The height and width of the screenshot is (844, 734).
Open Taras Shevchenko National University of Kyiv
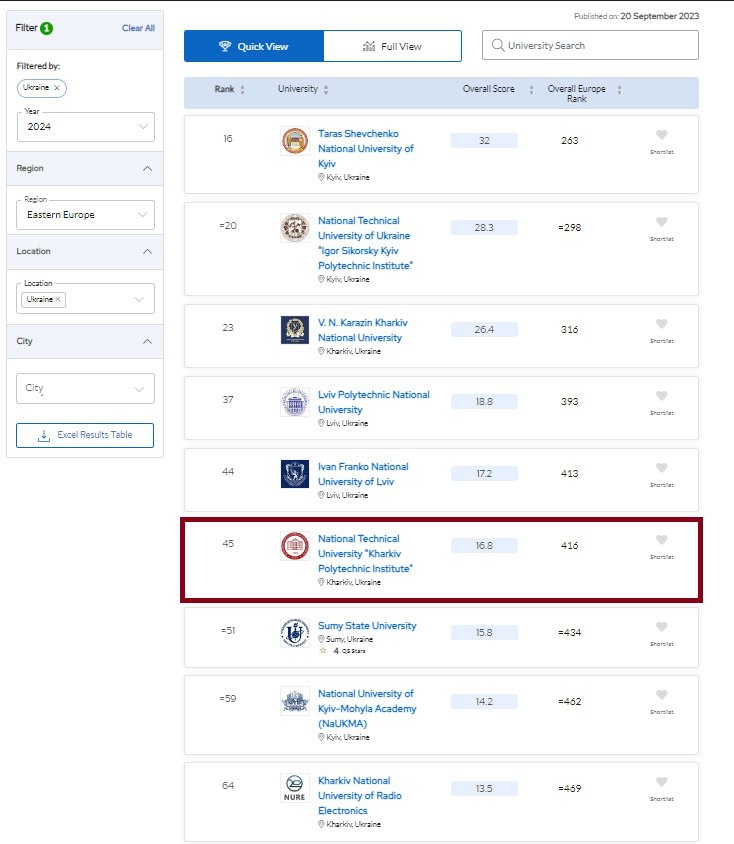(x=365, y=149)
